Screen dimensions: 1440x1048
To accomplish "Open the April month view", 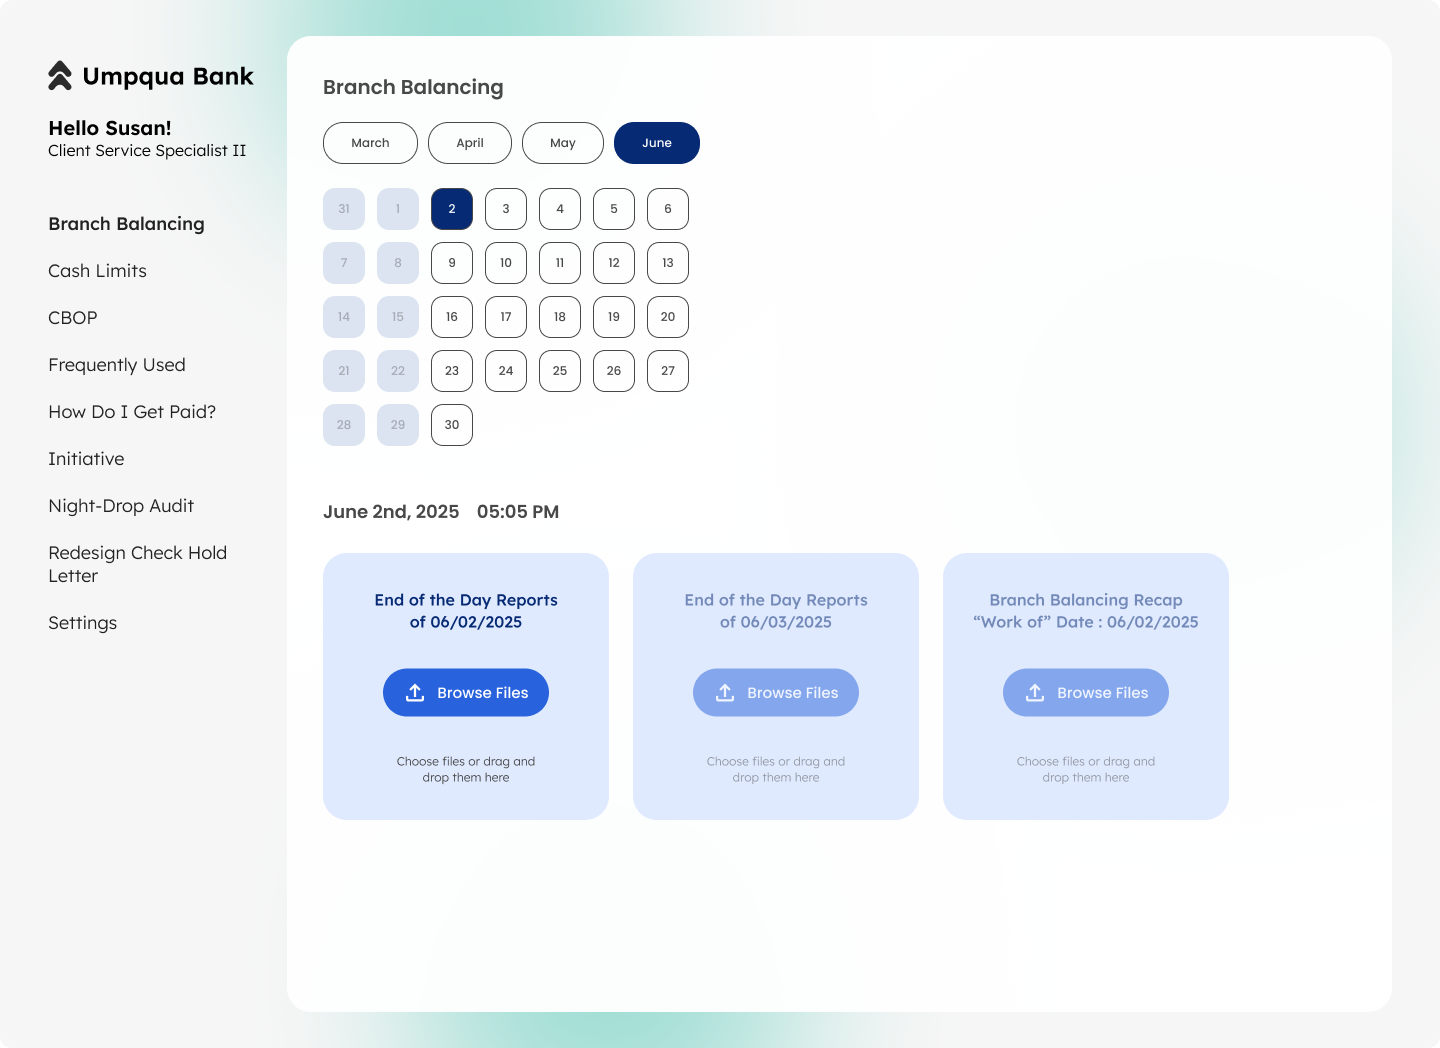I will [469, 143].
